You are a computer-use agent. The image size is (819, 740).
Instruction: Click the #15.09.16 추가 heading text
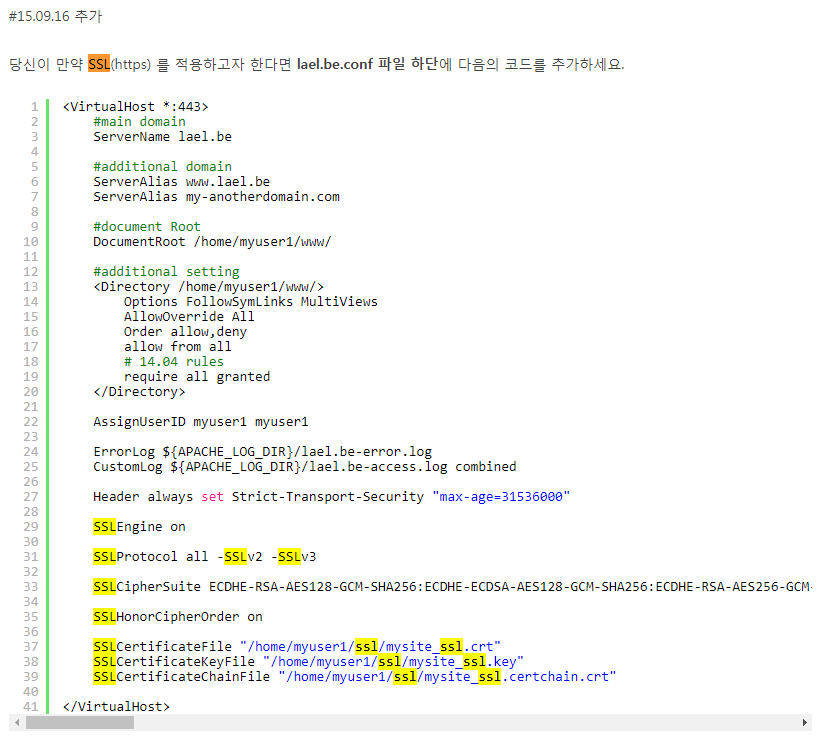[55, 17]
